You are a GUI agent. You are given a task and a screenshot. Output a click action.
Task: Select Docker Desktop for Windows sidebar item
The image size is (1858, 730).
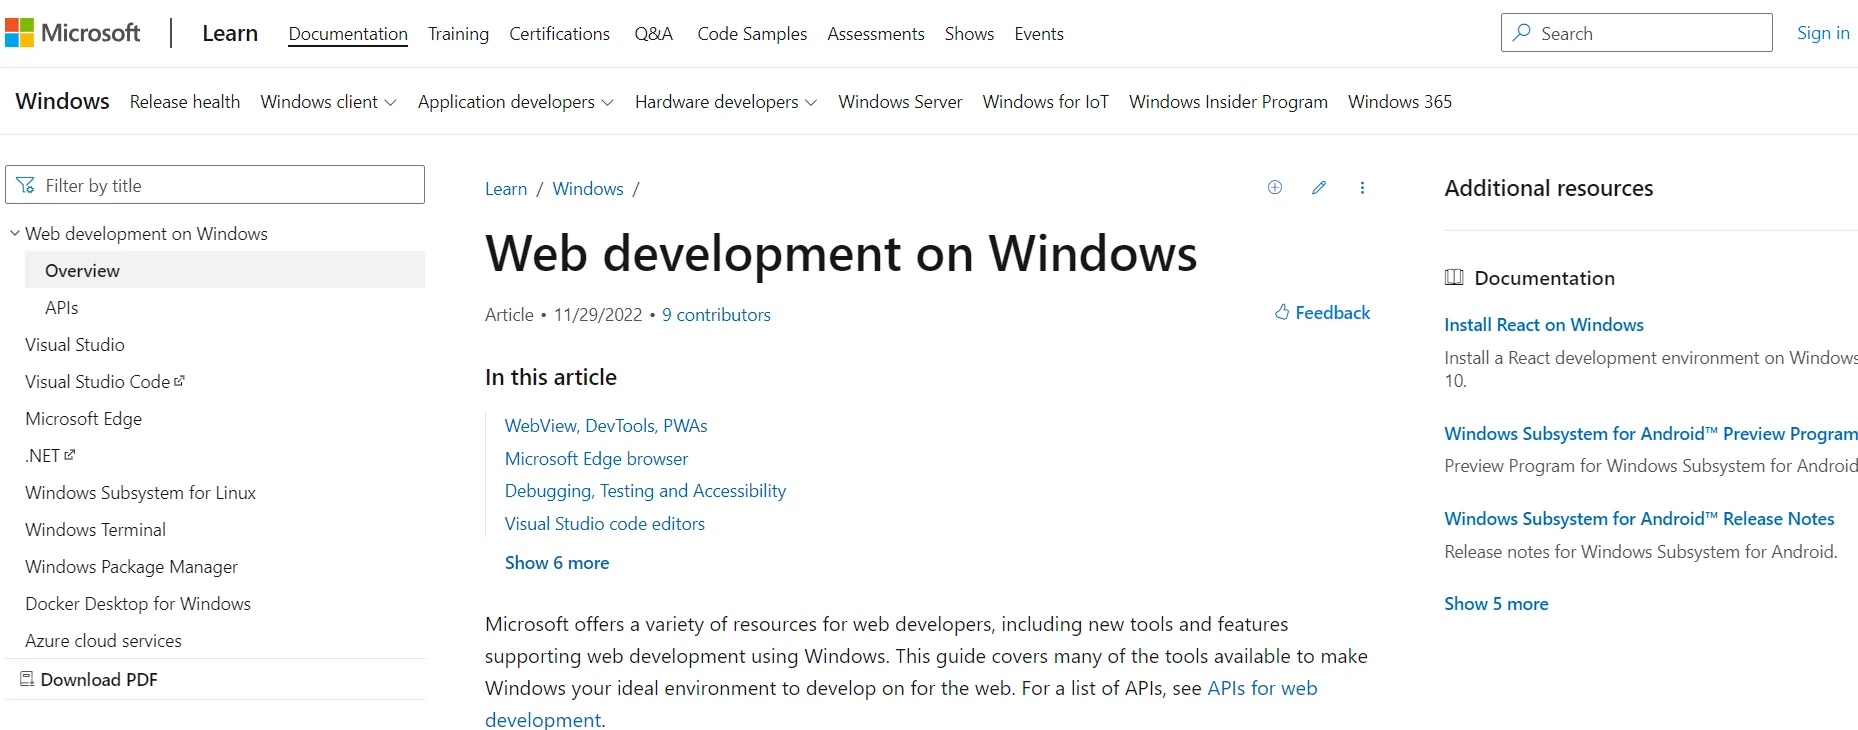tap(138, 603)
